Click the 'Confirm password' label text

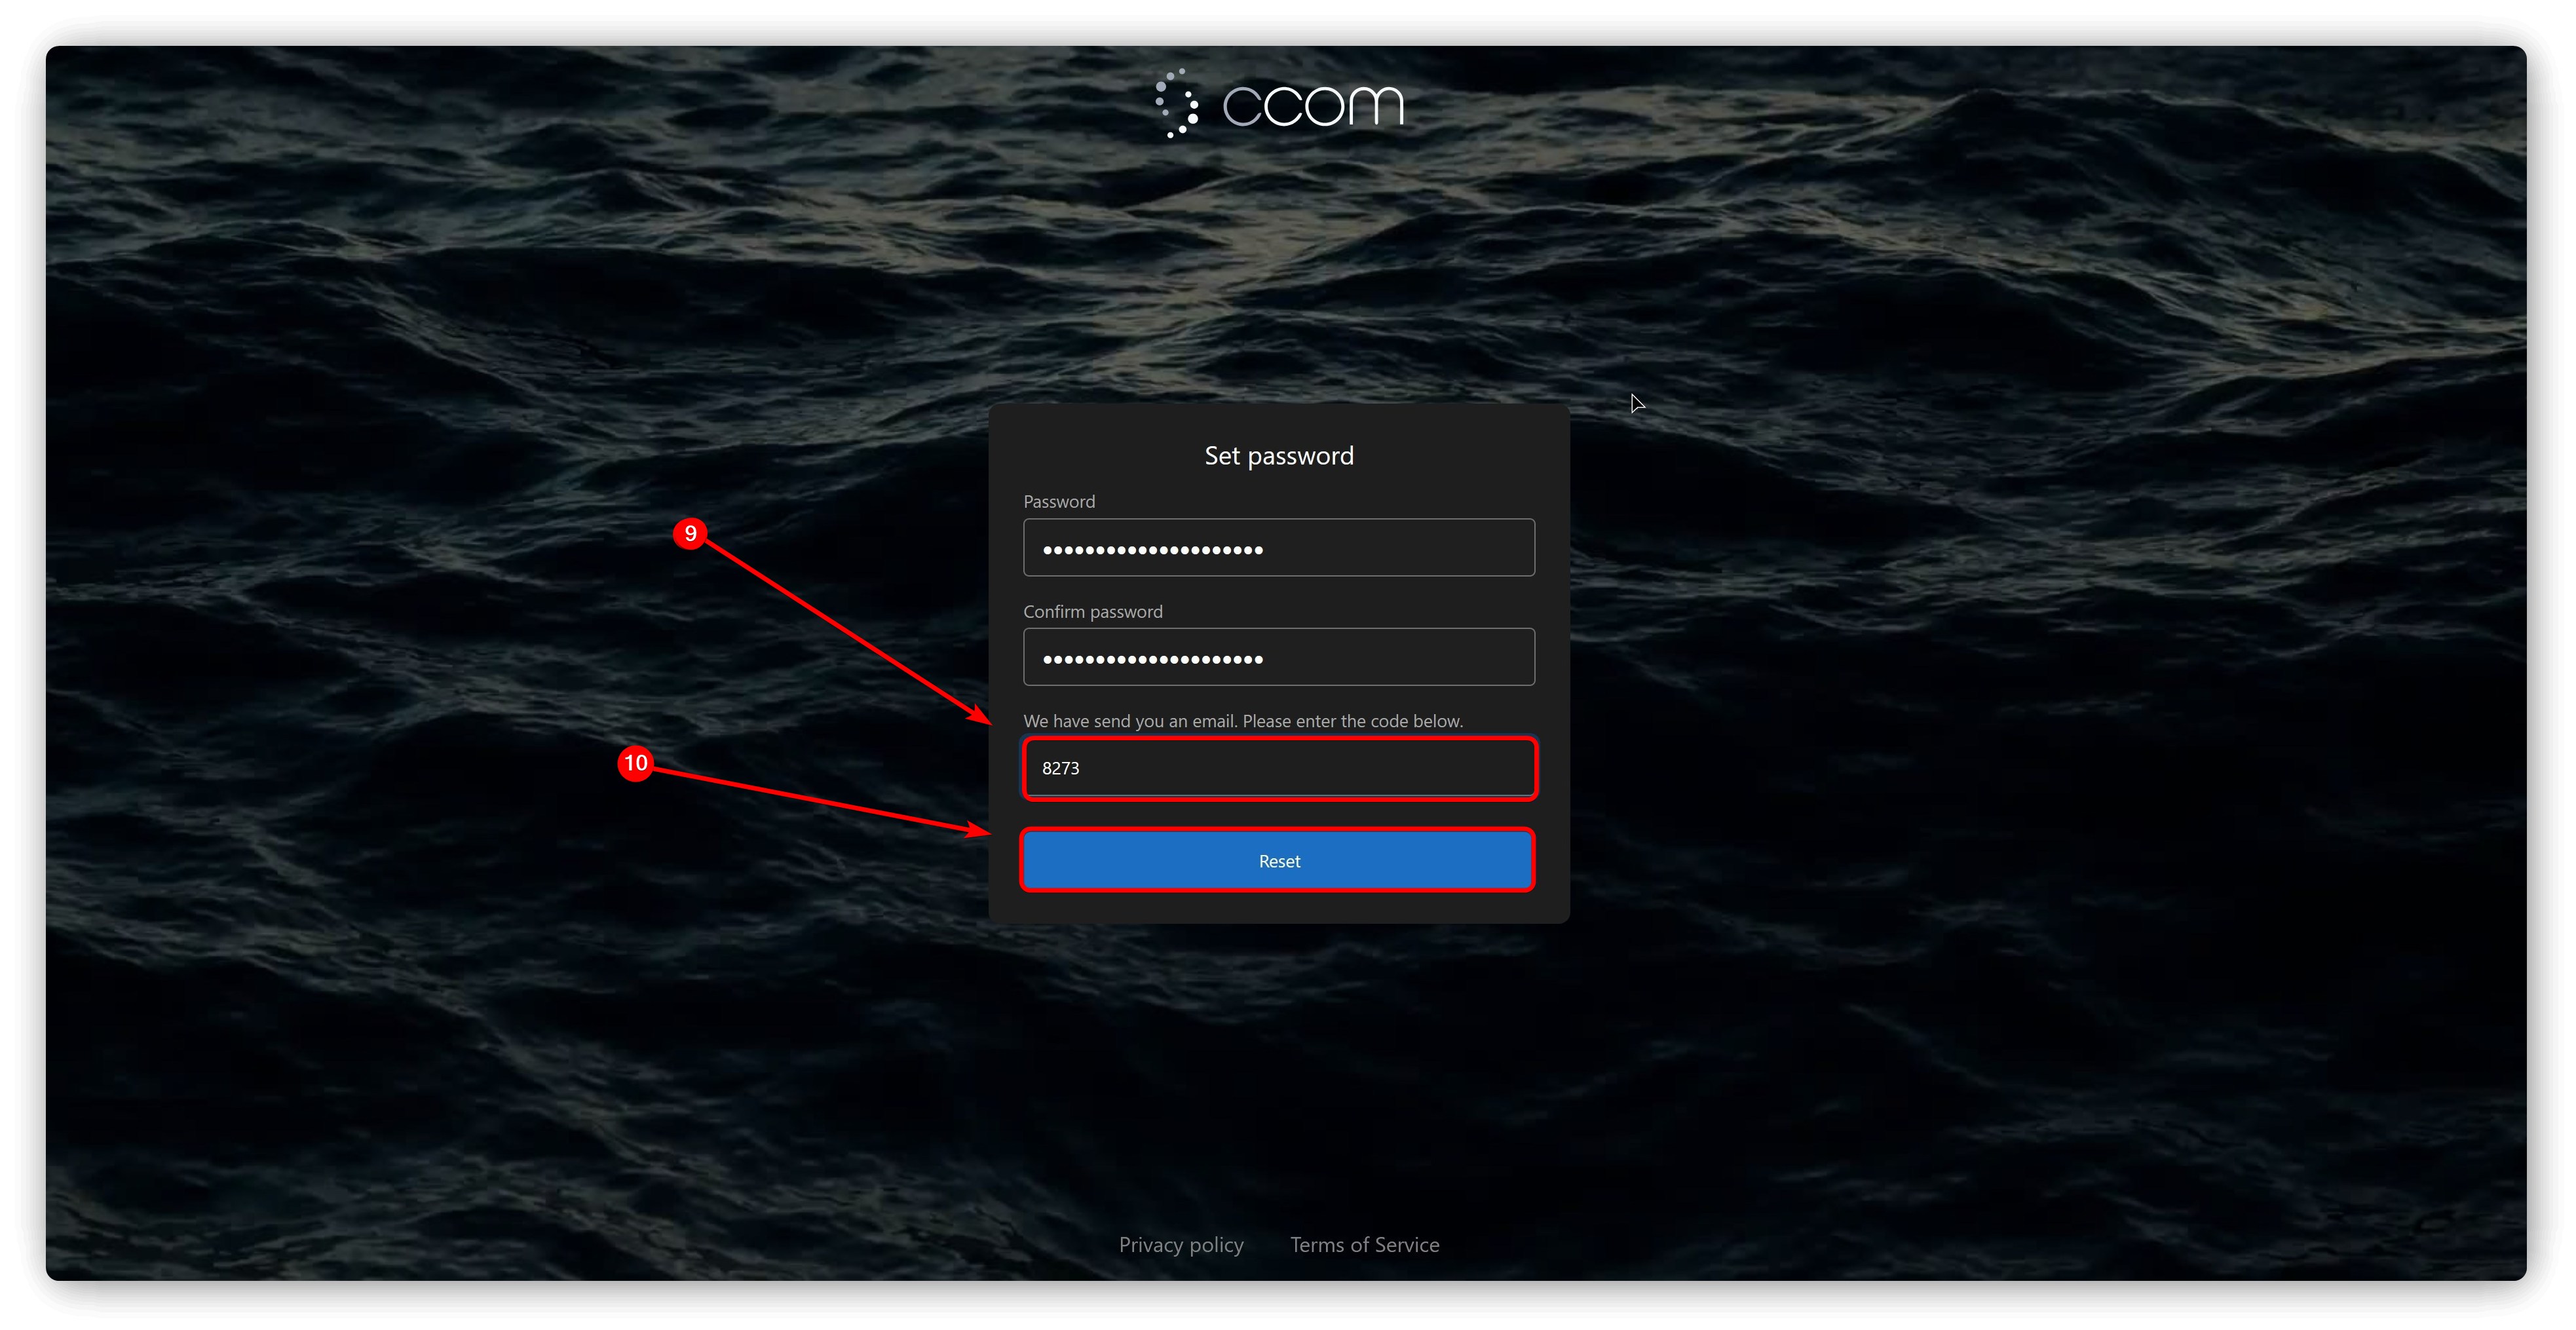(x=1093, y=611)
